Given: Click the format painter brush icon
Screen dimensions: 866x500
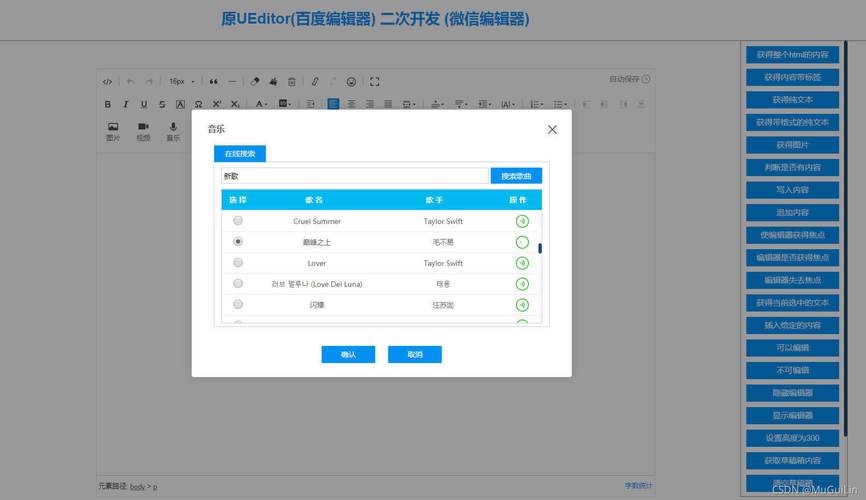Looking at the screenshot, I should click(x=273, y=82).
